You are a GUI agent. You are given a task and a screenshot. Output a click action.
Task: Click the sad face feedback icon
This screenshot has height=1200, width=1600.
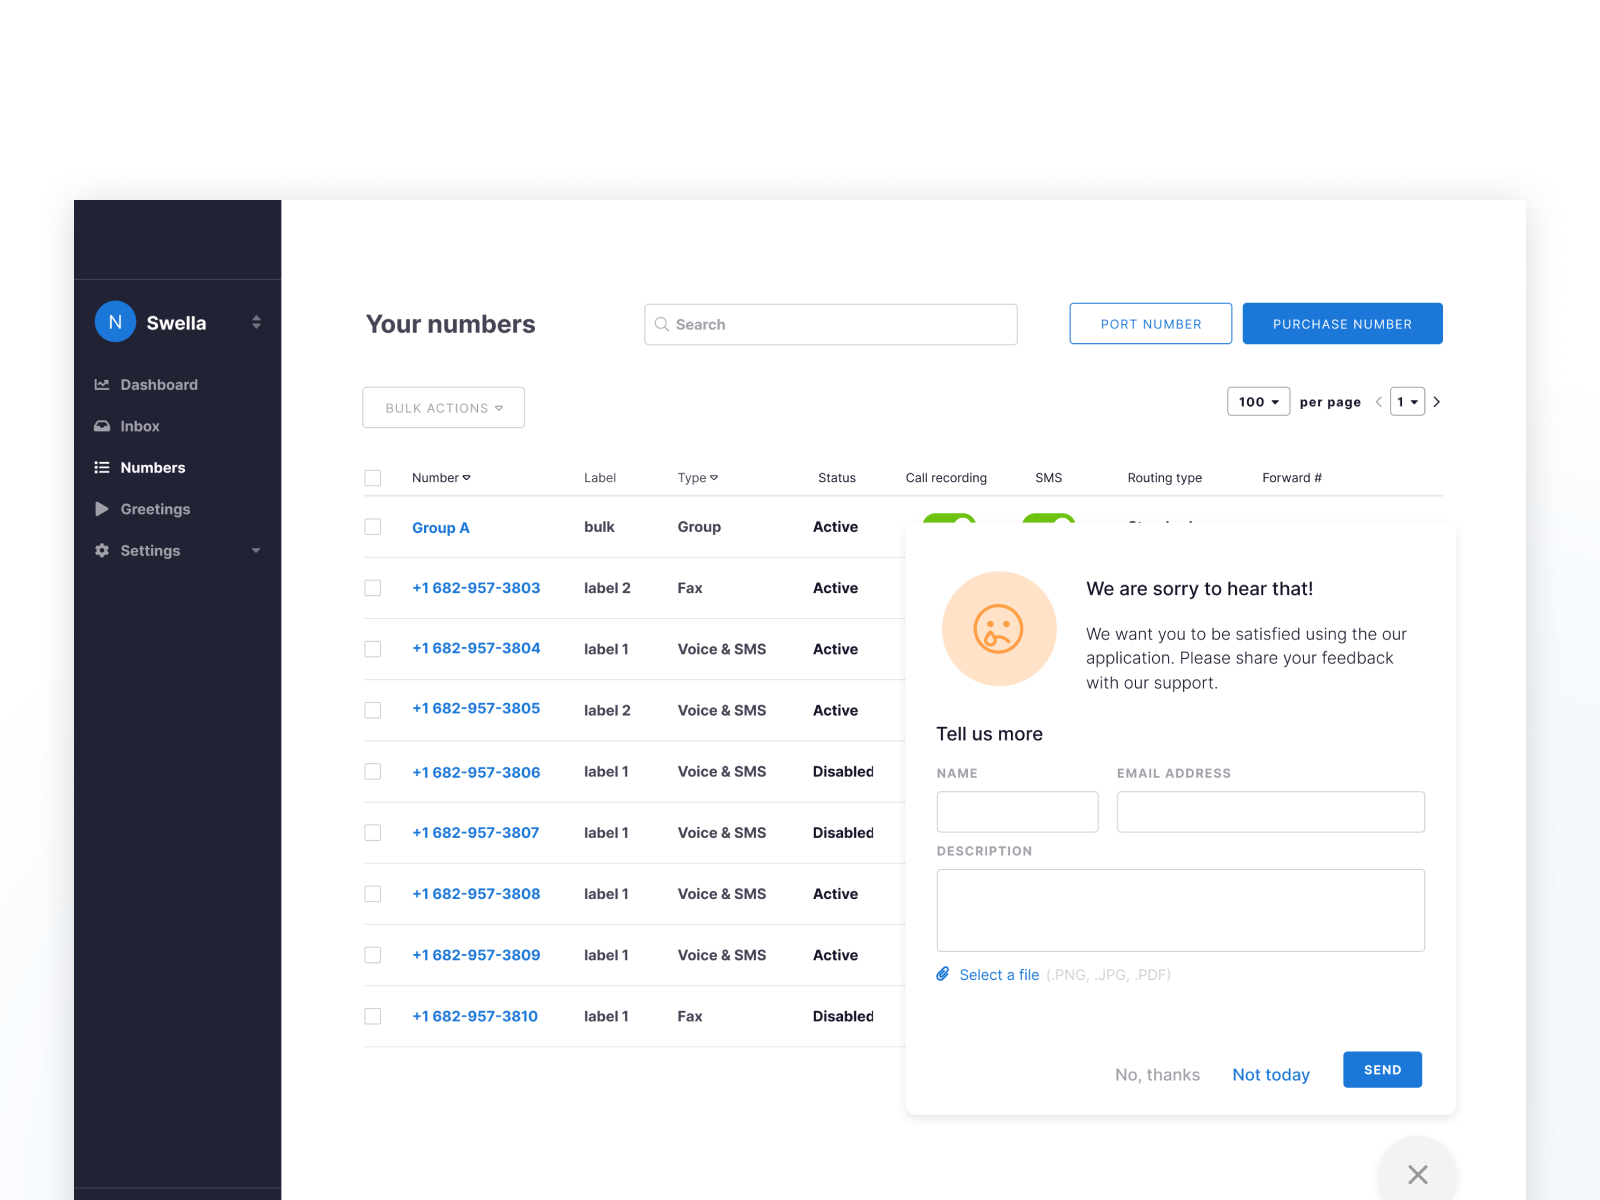[998, 629]
